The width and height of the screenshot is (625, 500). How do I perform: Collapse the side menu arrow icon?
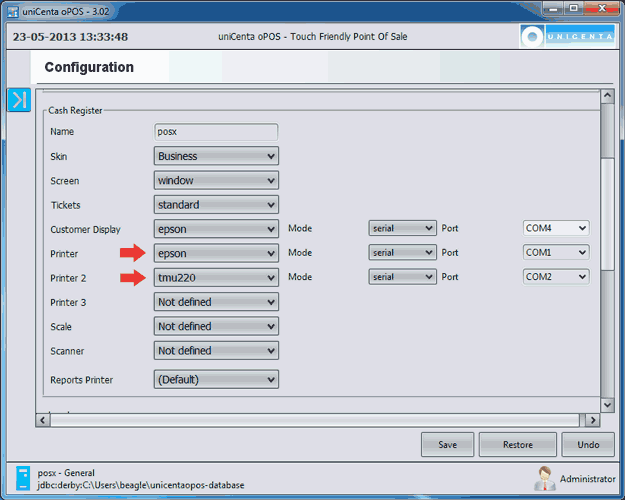click(x=19, y=100)
